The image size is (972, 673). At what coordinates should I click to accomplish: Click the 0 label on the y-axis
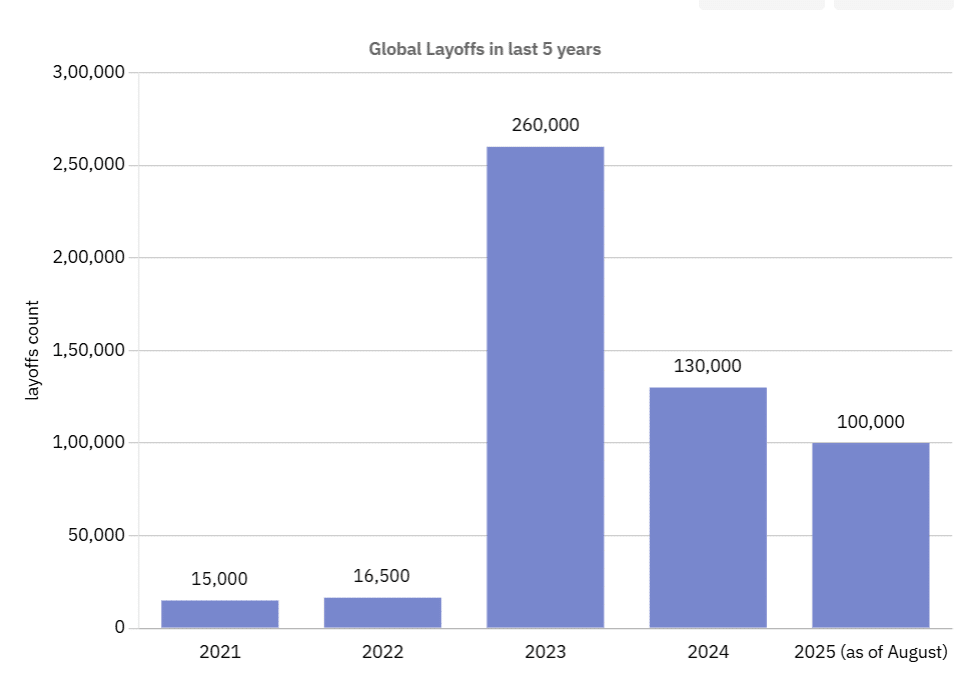pyautogui.click(x=119, y=627)
